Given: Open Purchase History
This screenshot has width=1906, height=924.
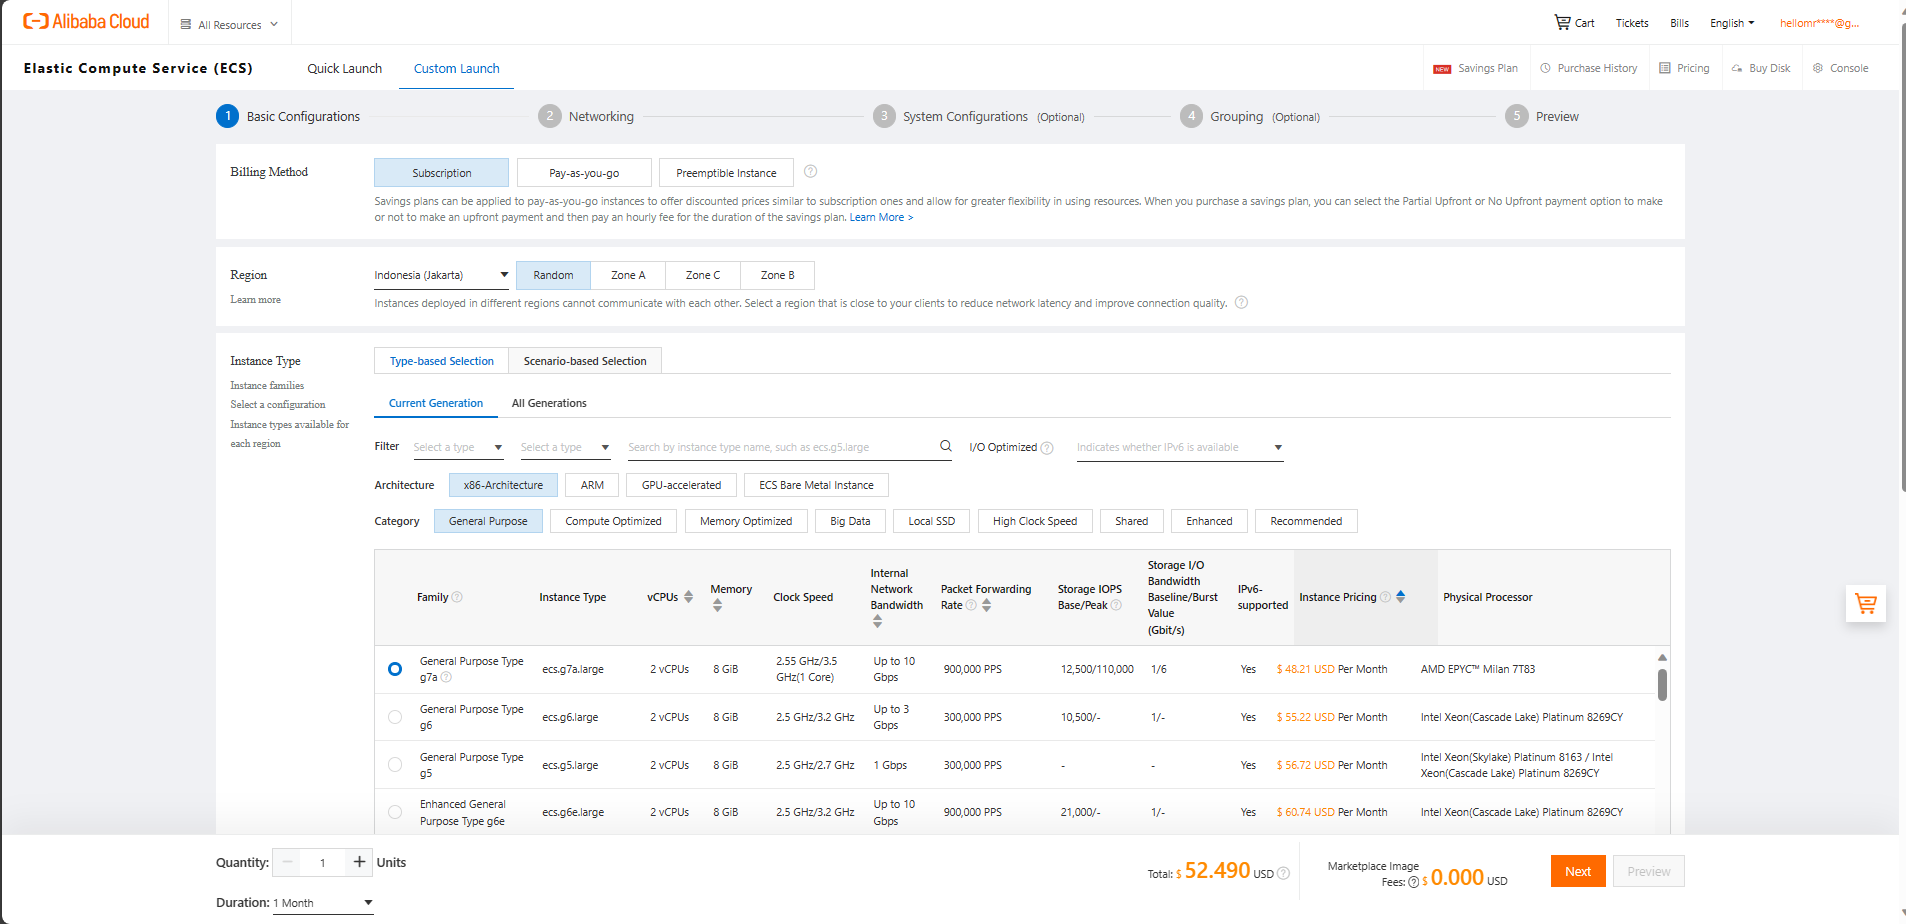Looking at the screenshot, I should pyautogui.click(x=1589, y=68).
